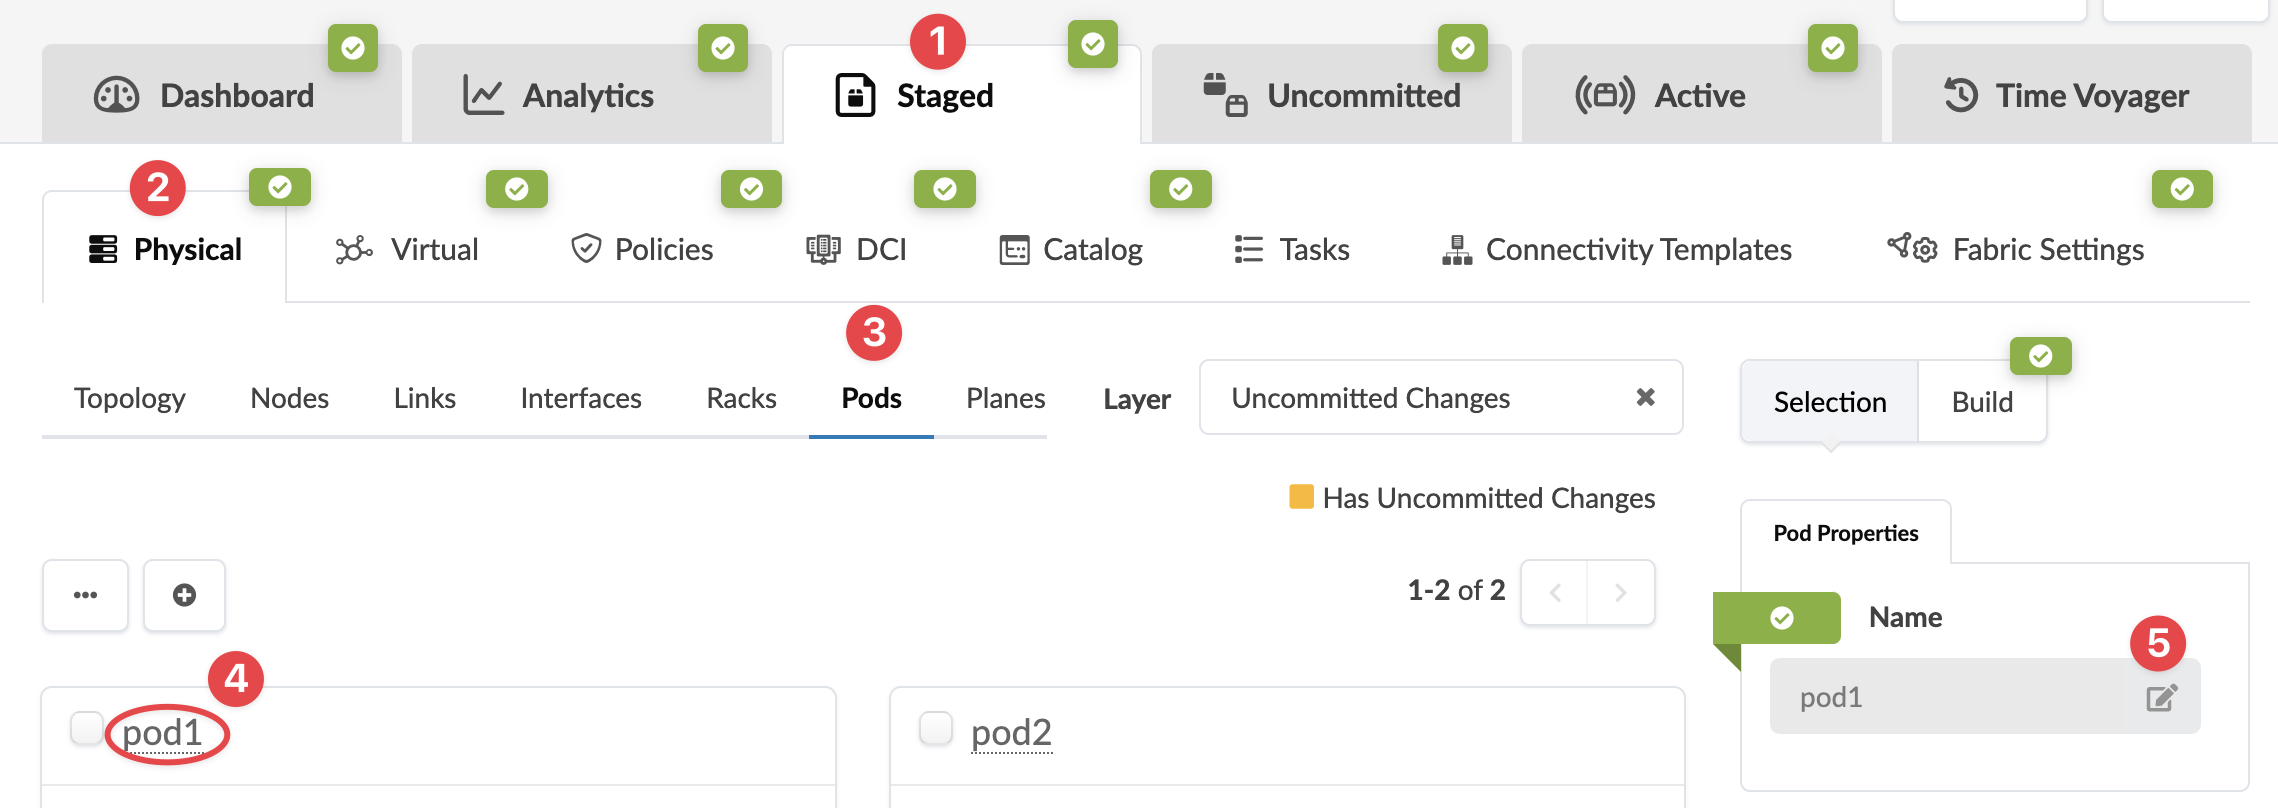
Task: Click the Connectivity Templates icon
Action: pos(1457,249)
